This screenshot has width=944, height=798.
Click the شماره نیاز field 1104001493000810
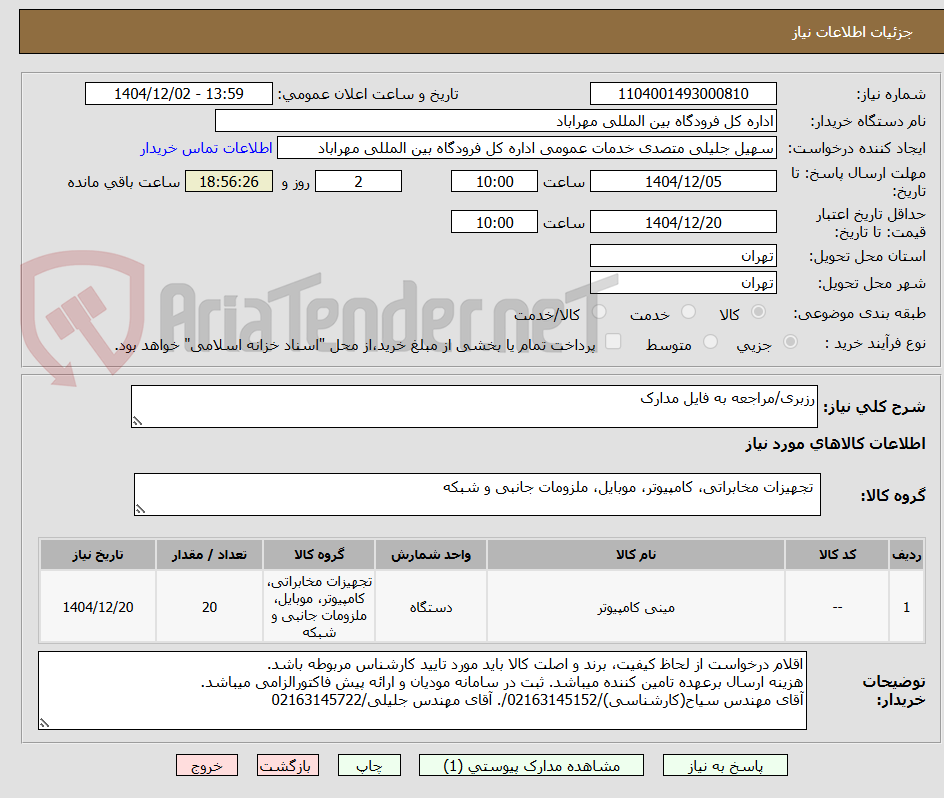tap(683, 94)
